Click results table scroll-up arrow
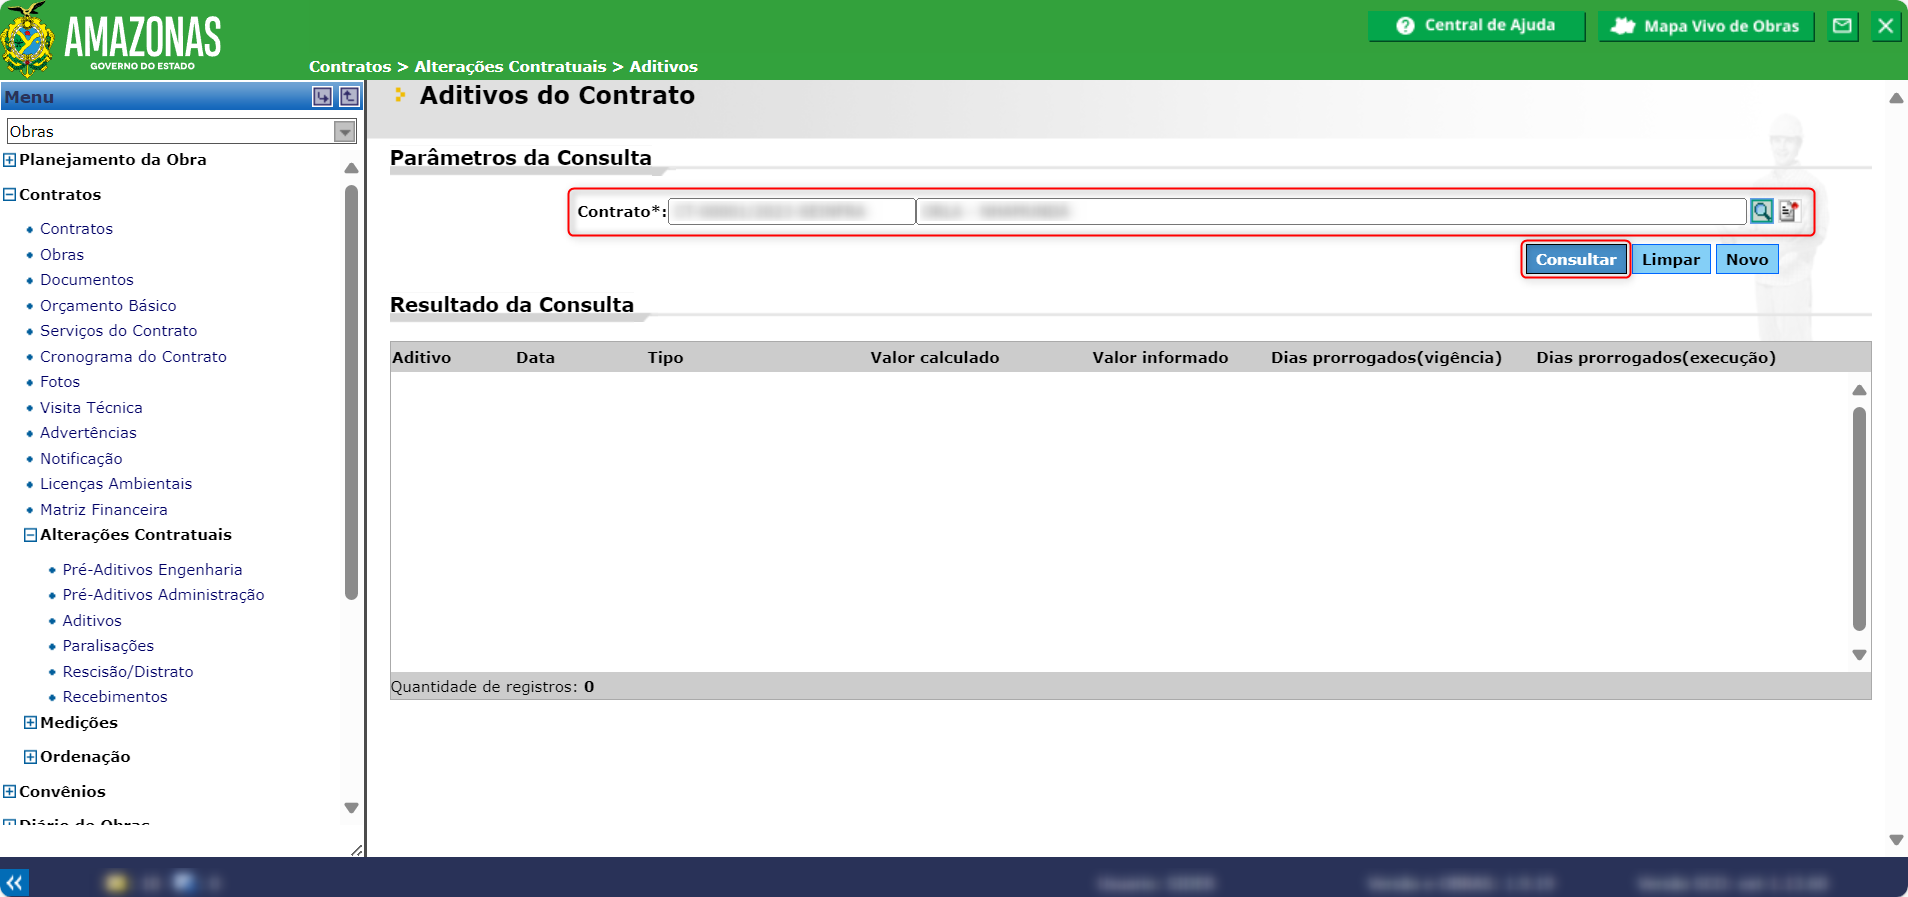This screenshot has width=1908, height=897. coord(1859,390)
